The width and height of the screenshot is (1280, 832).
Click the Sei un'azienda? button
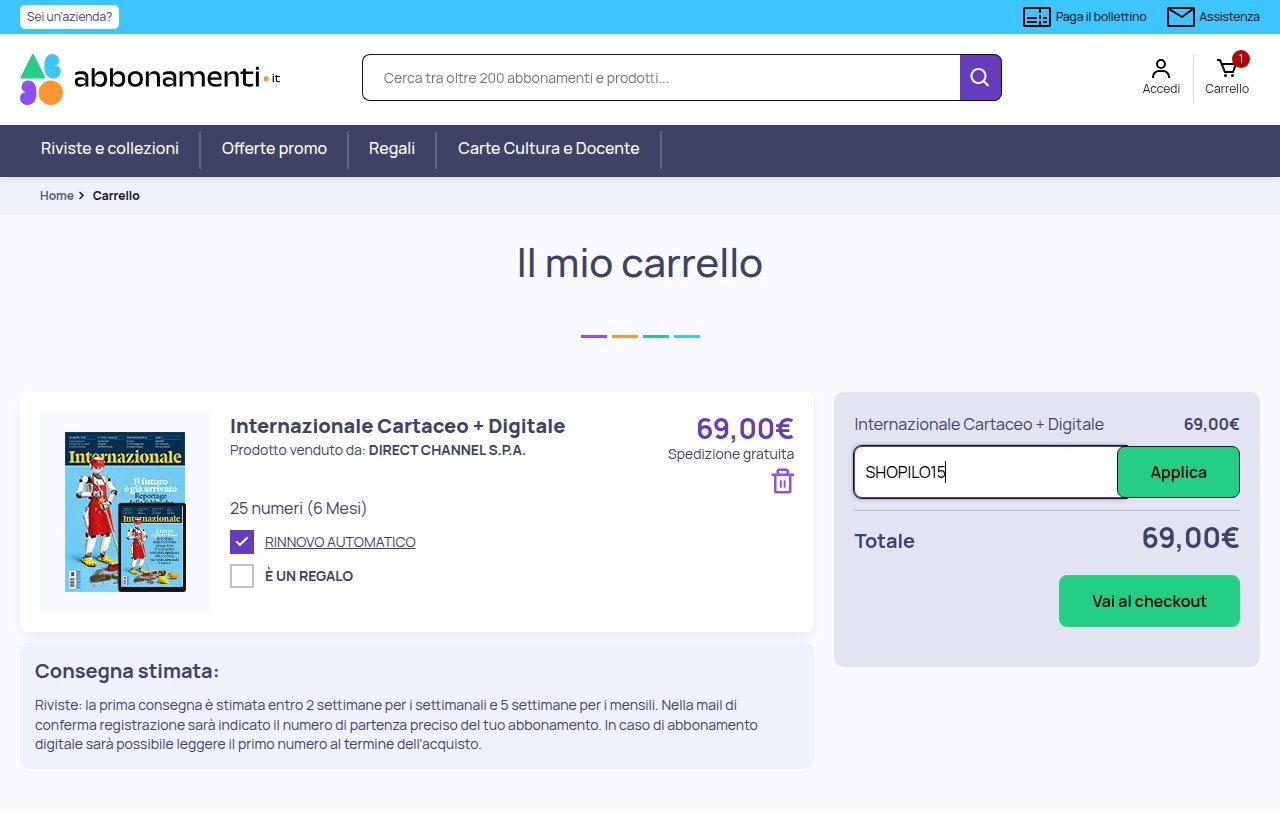[69, 17]
